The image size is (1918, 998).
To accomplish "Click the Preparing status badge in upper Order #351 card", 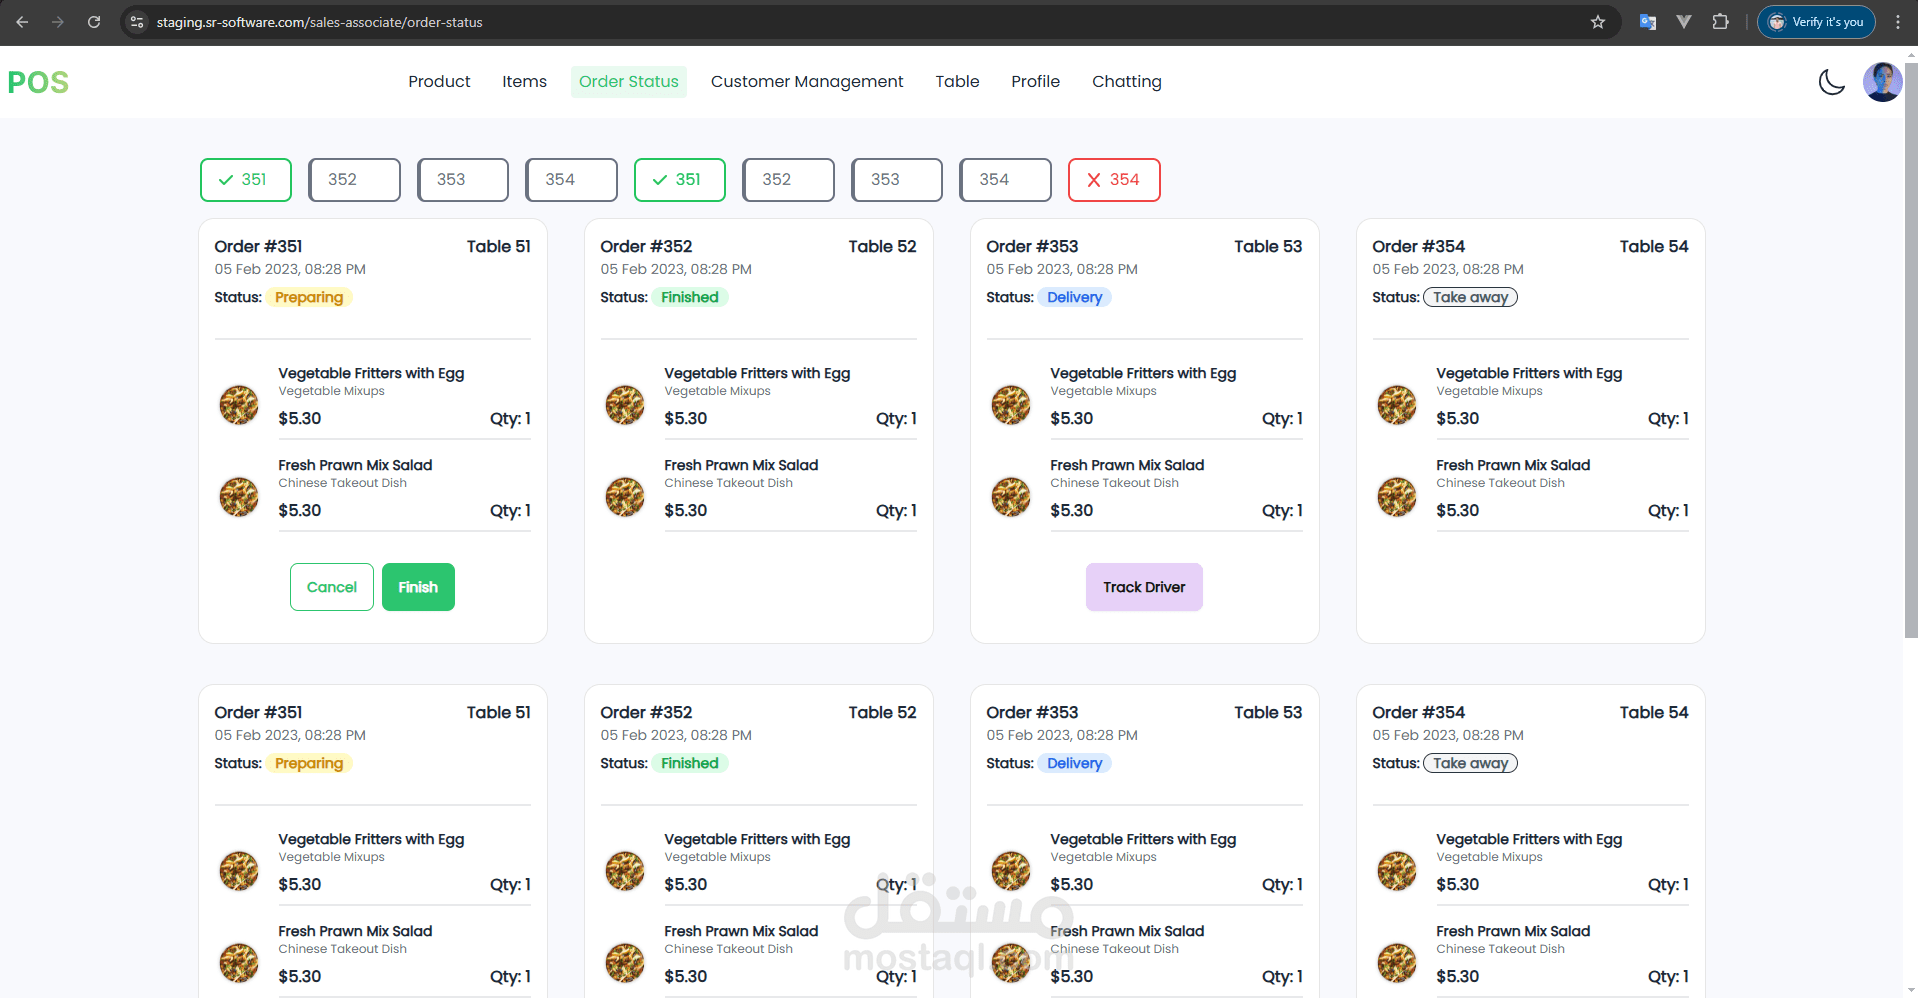I will point(309,297).
